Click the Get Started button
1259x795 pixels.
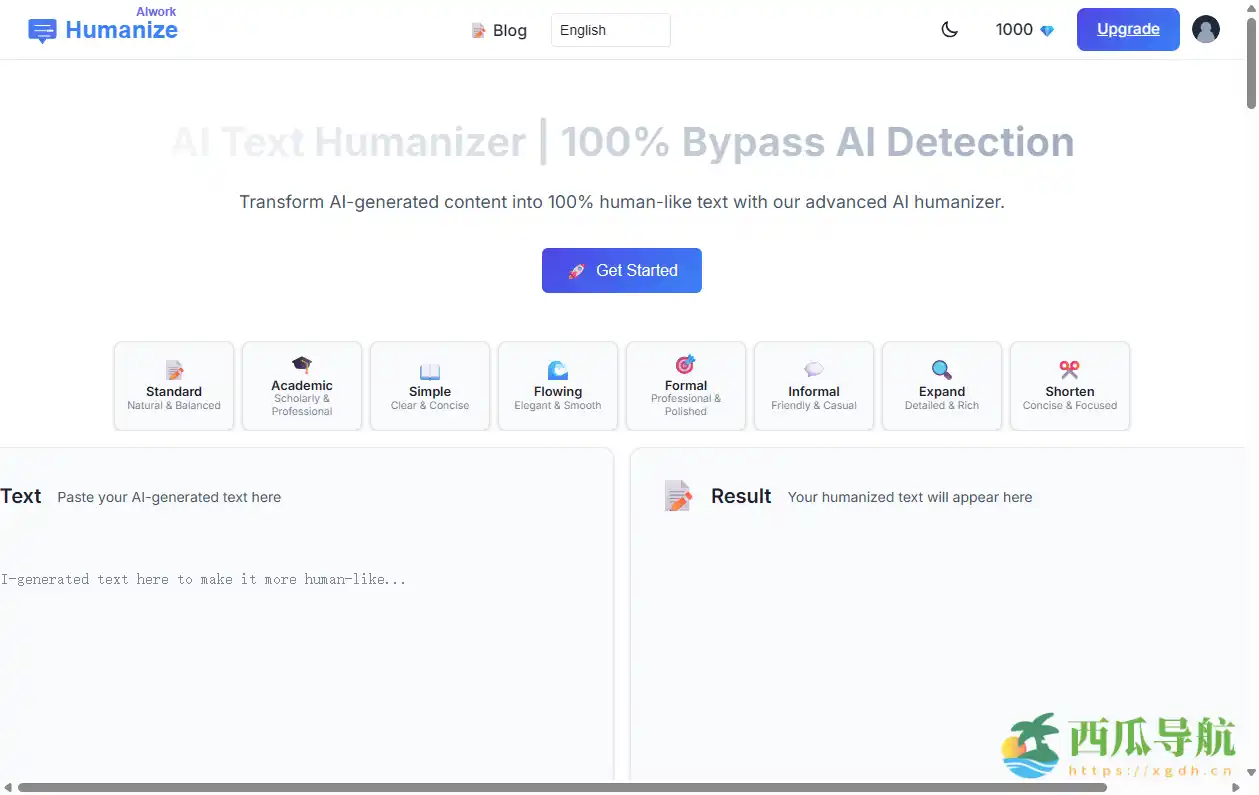621,270
